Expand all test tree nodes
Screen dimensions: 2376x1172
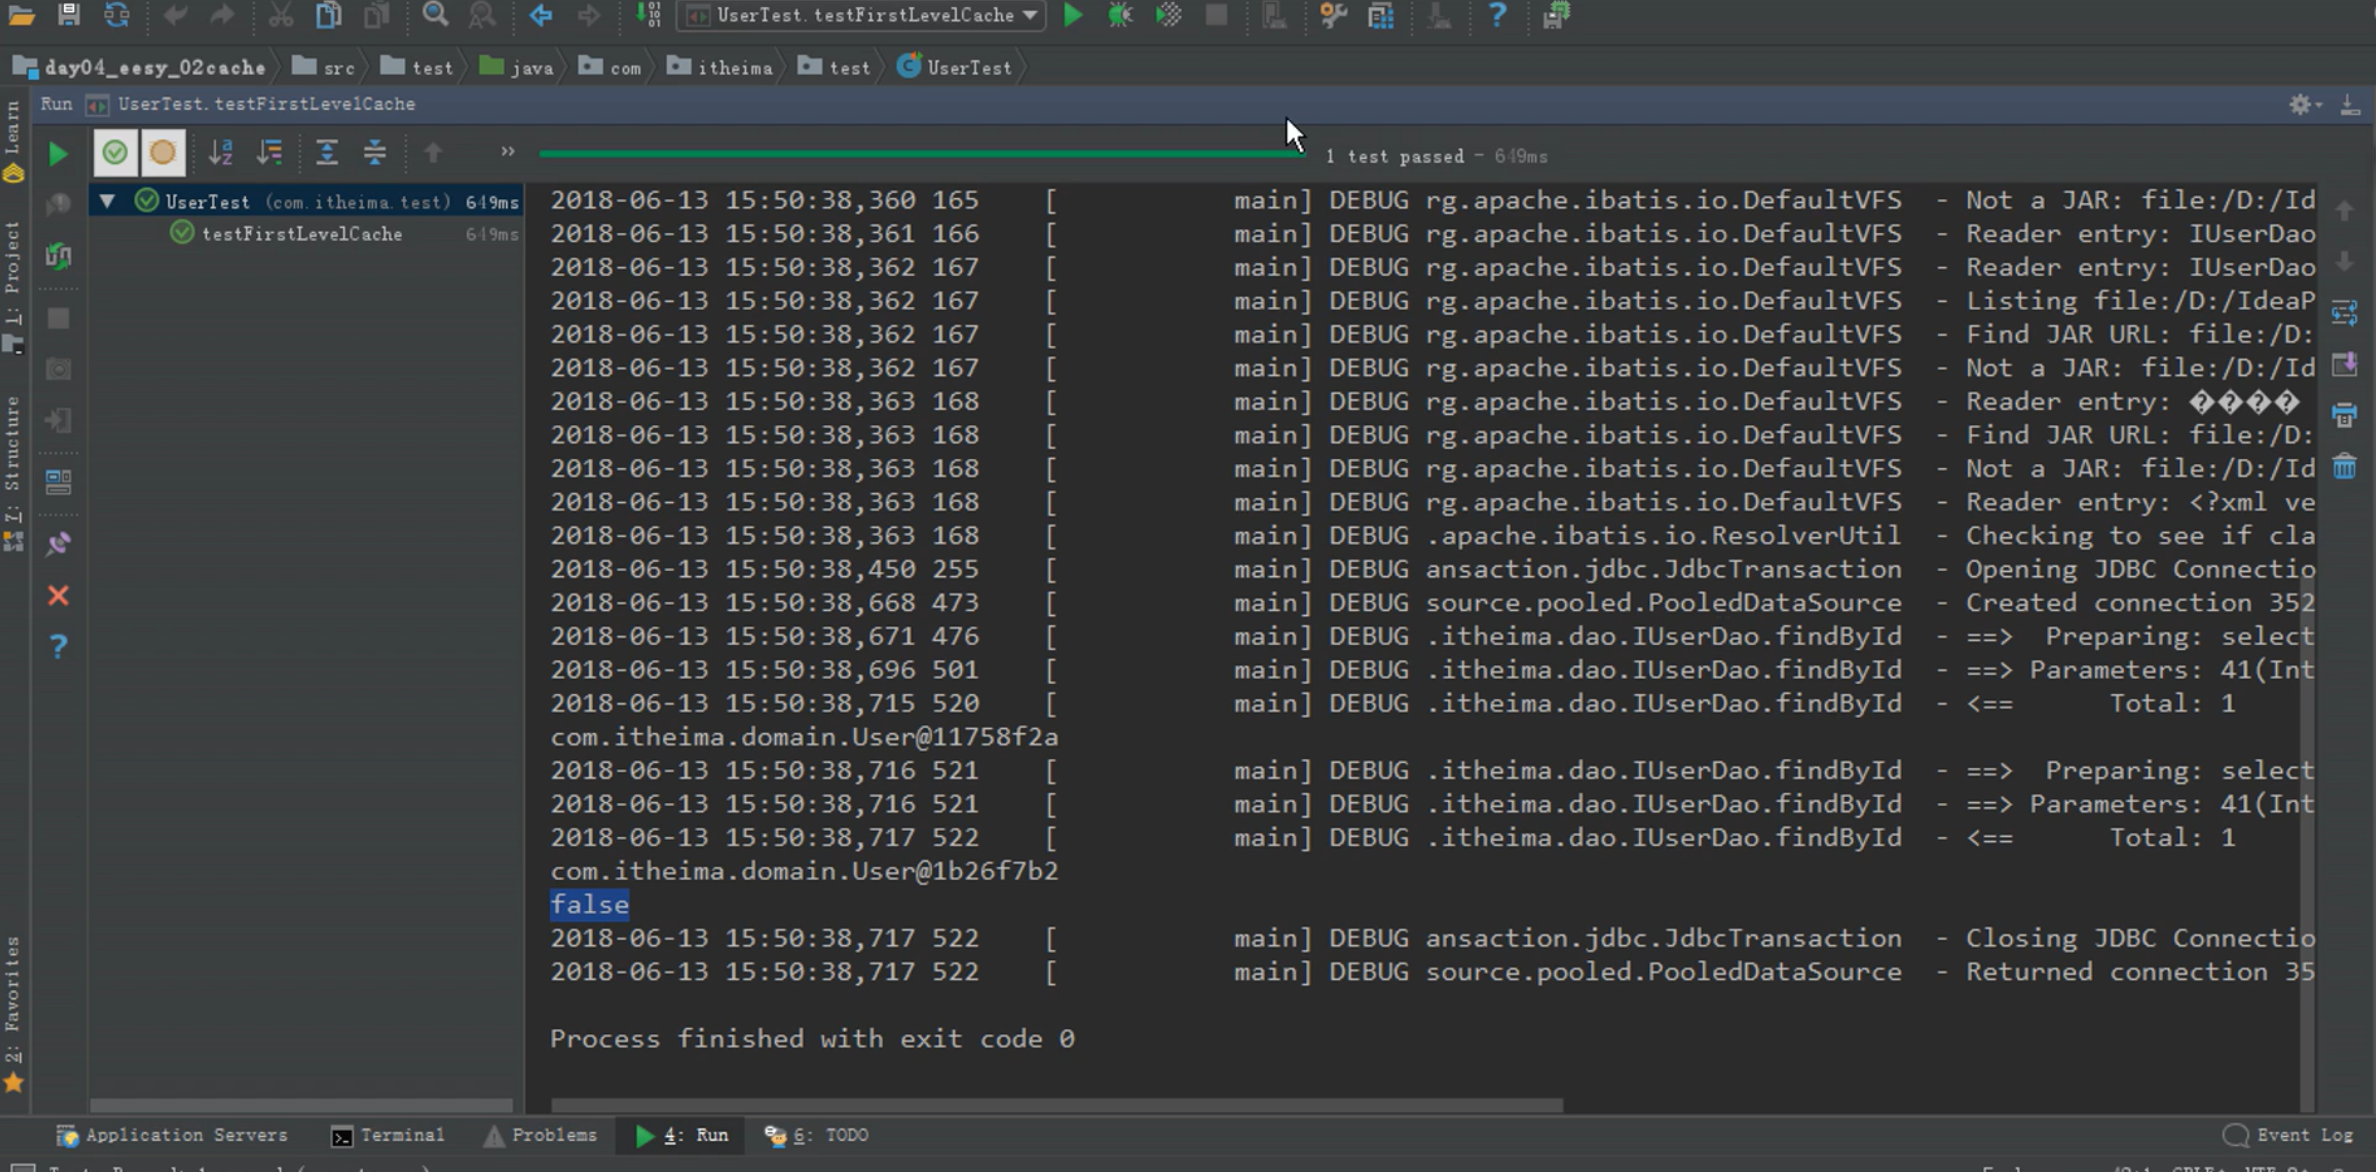click(326, 153)
